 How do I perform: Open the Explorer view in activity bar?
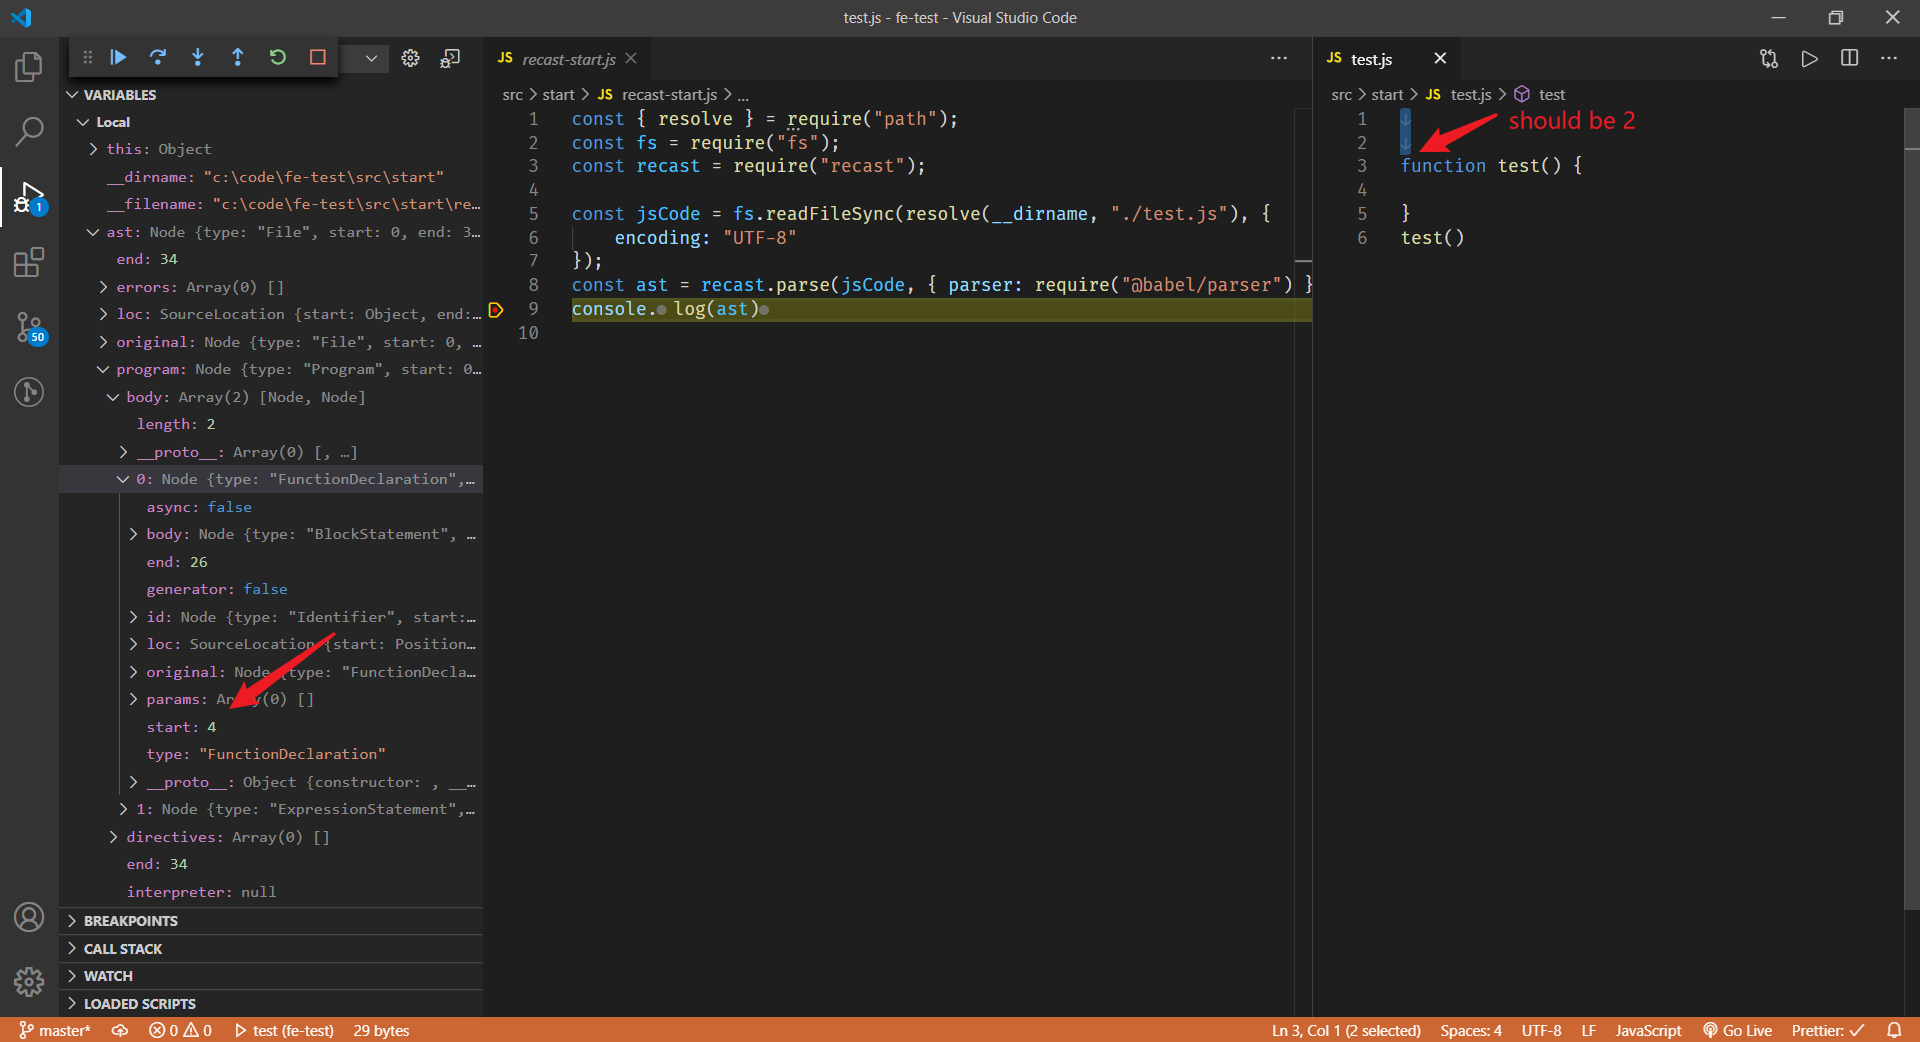point(29,67)
